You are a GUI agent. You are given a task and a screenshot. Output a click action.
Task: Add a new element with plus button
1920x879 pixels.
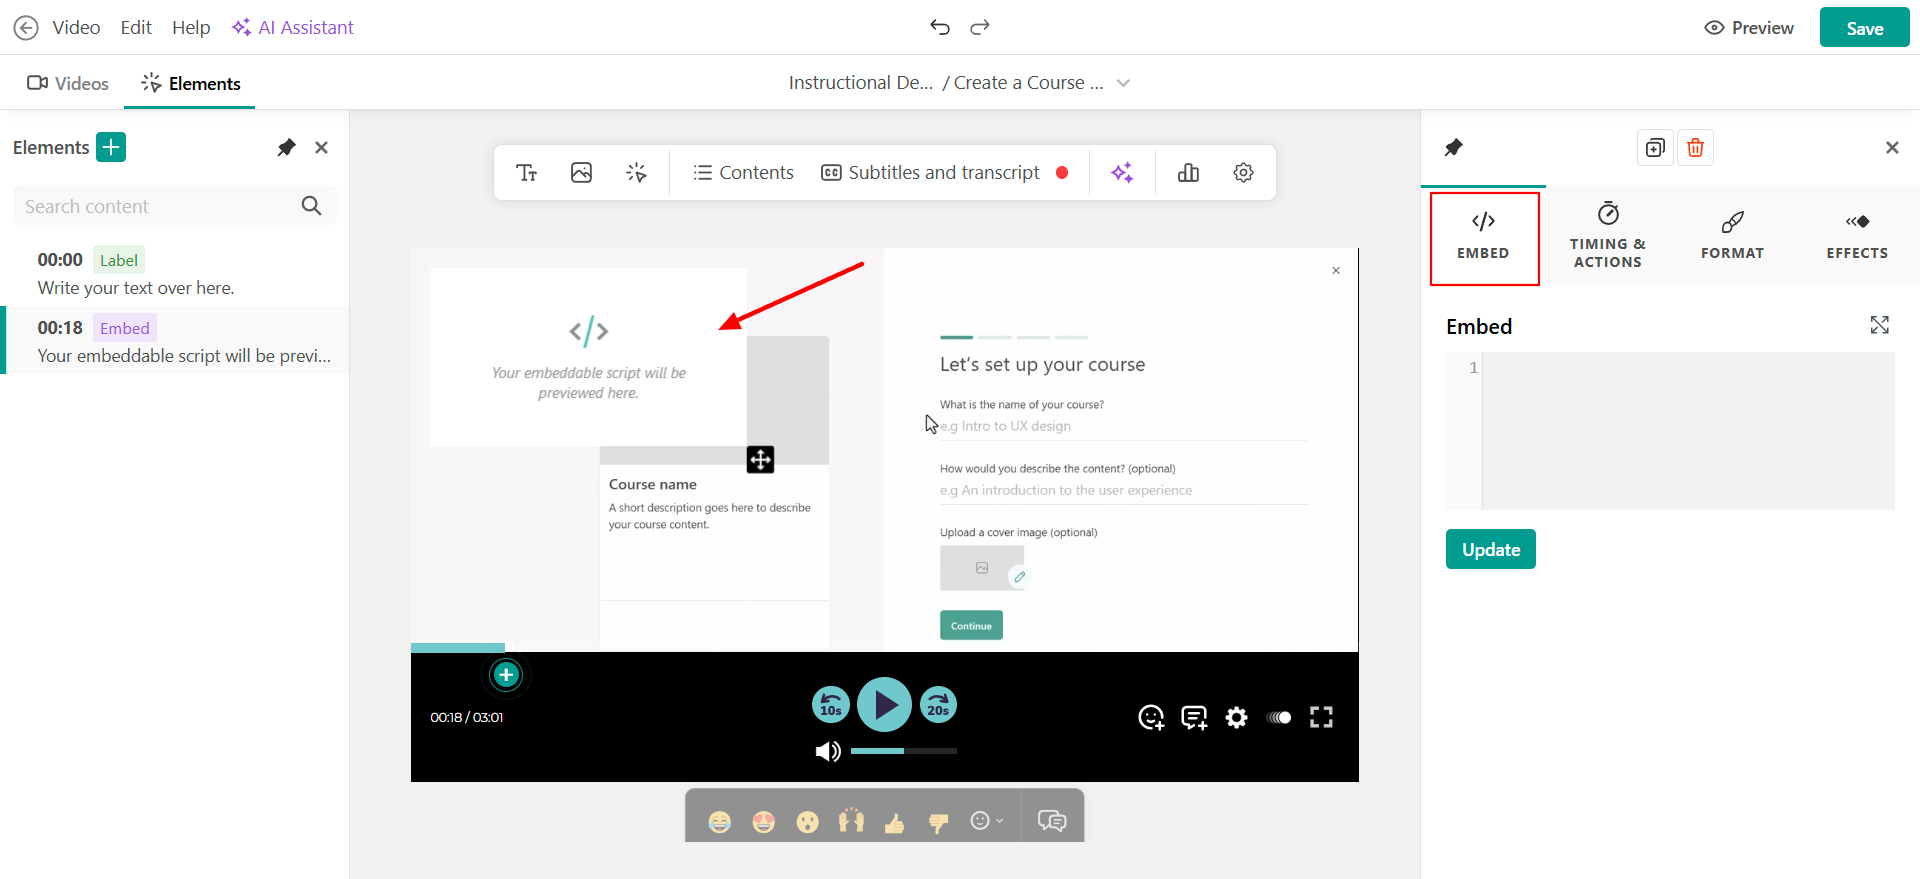(x=111, y=147)
